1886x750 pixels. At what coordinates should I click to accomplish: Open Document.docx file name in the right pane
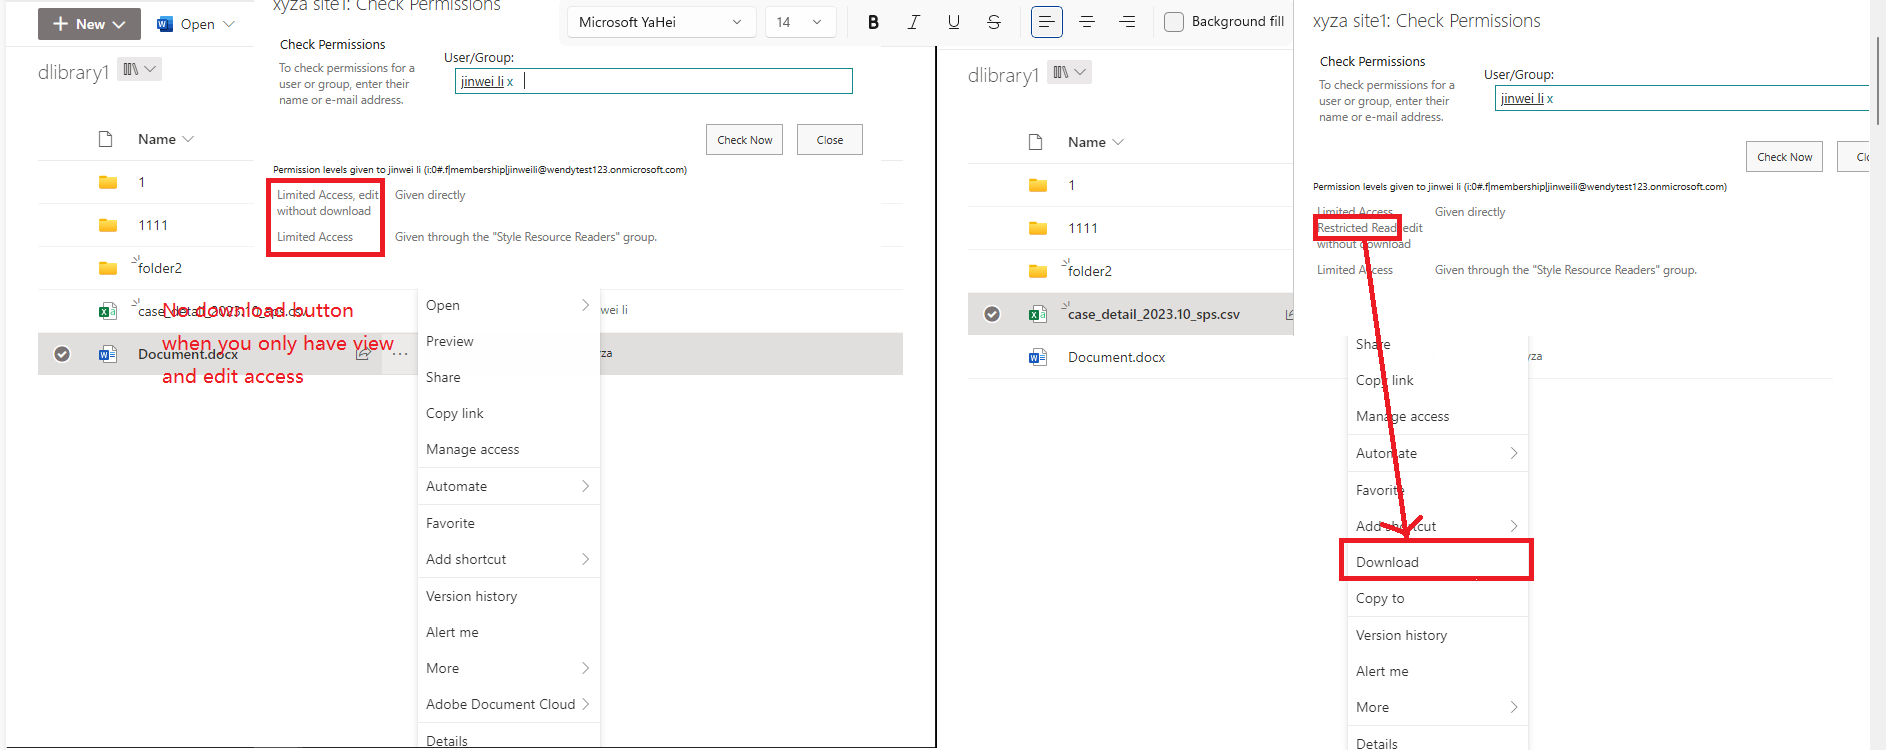pos(1116,357)
